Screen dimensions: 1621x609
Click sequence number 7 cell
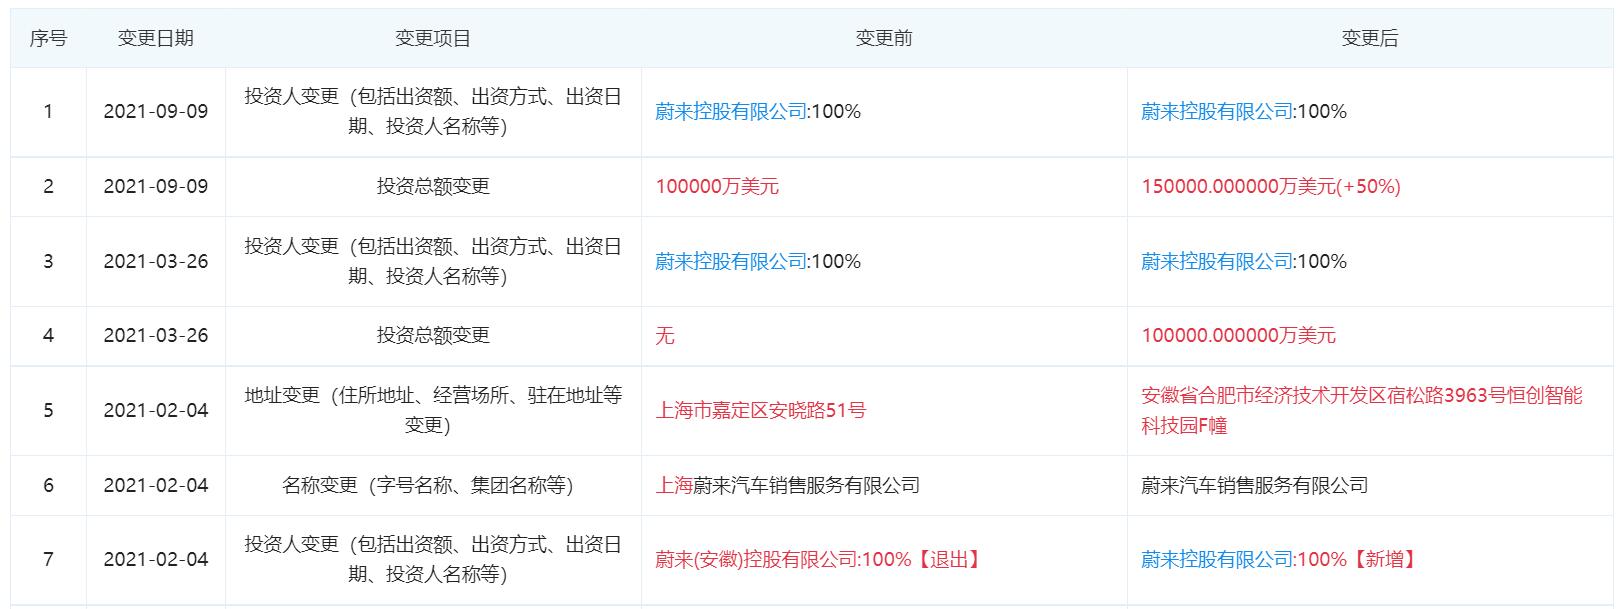[x=48, y=560]
